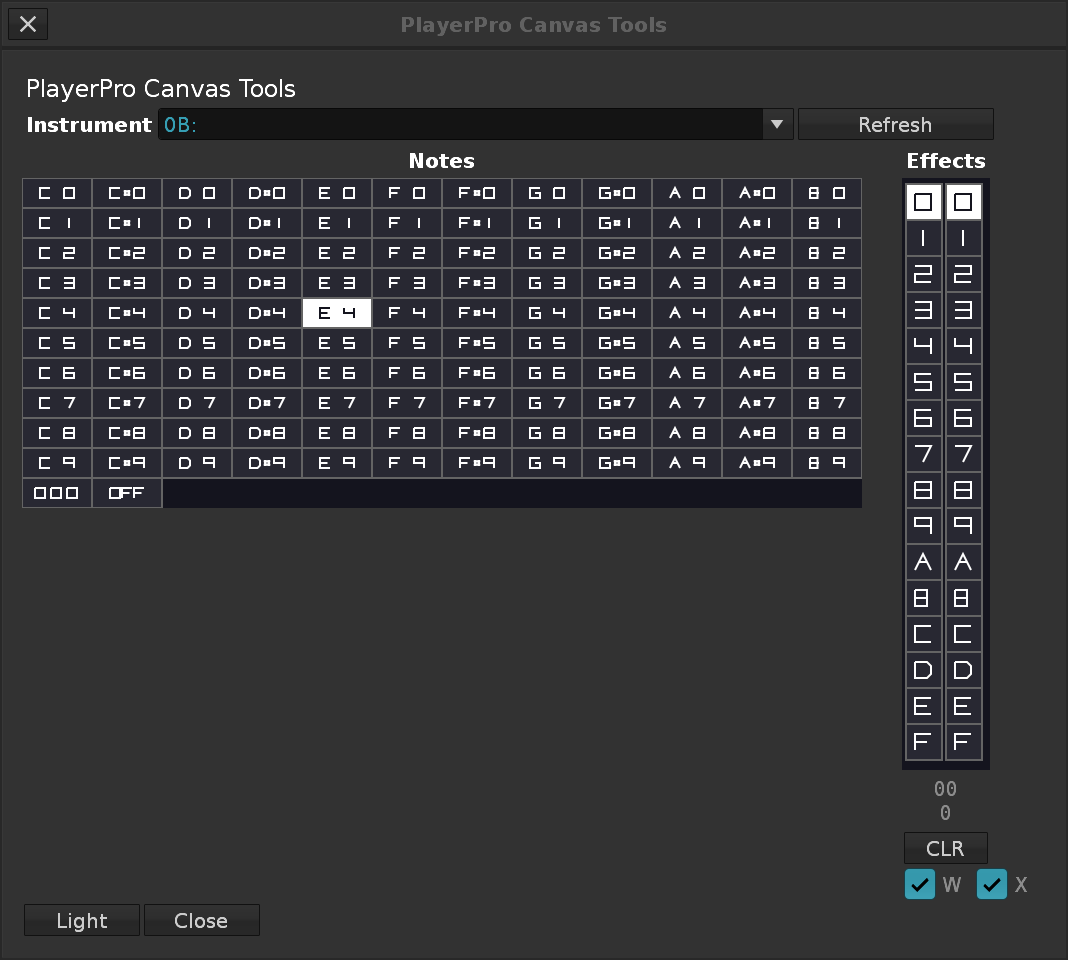Select note F 3 cell
1068x960 pixels.
[x=407, y=283]
